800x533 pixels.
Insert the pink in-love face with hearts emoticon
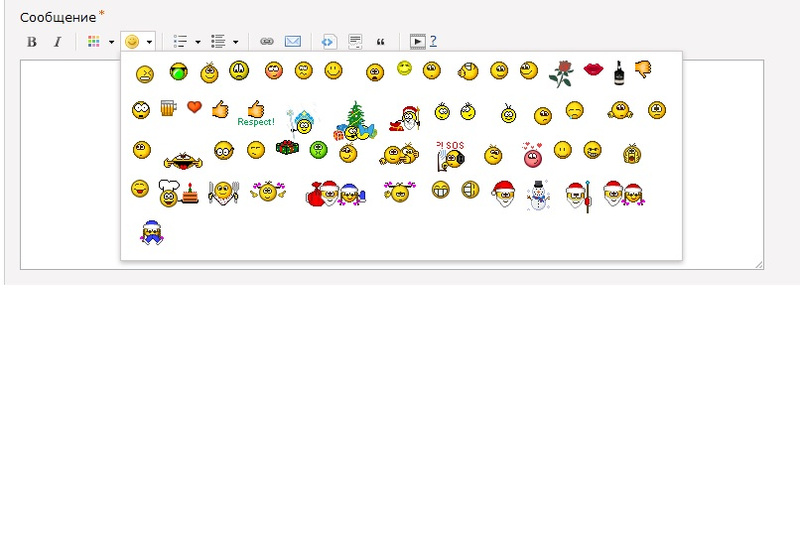[532, 155]
